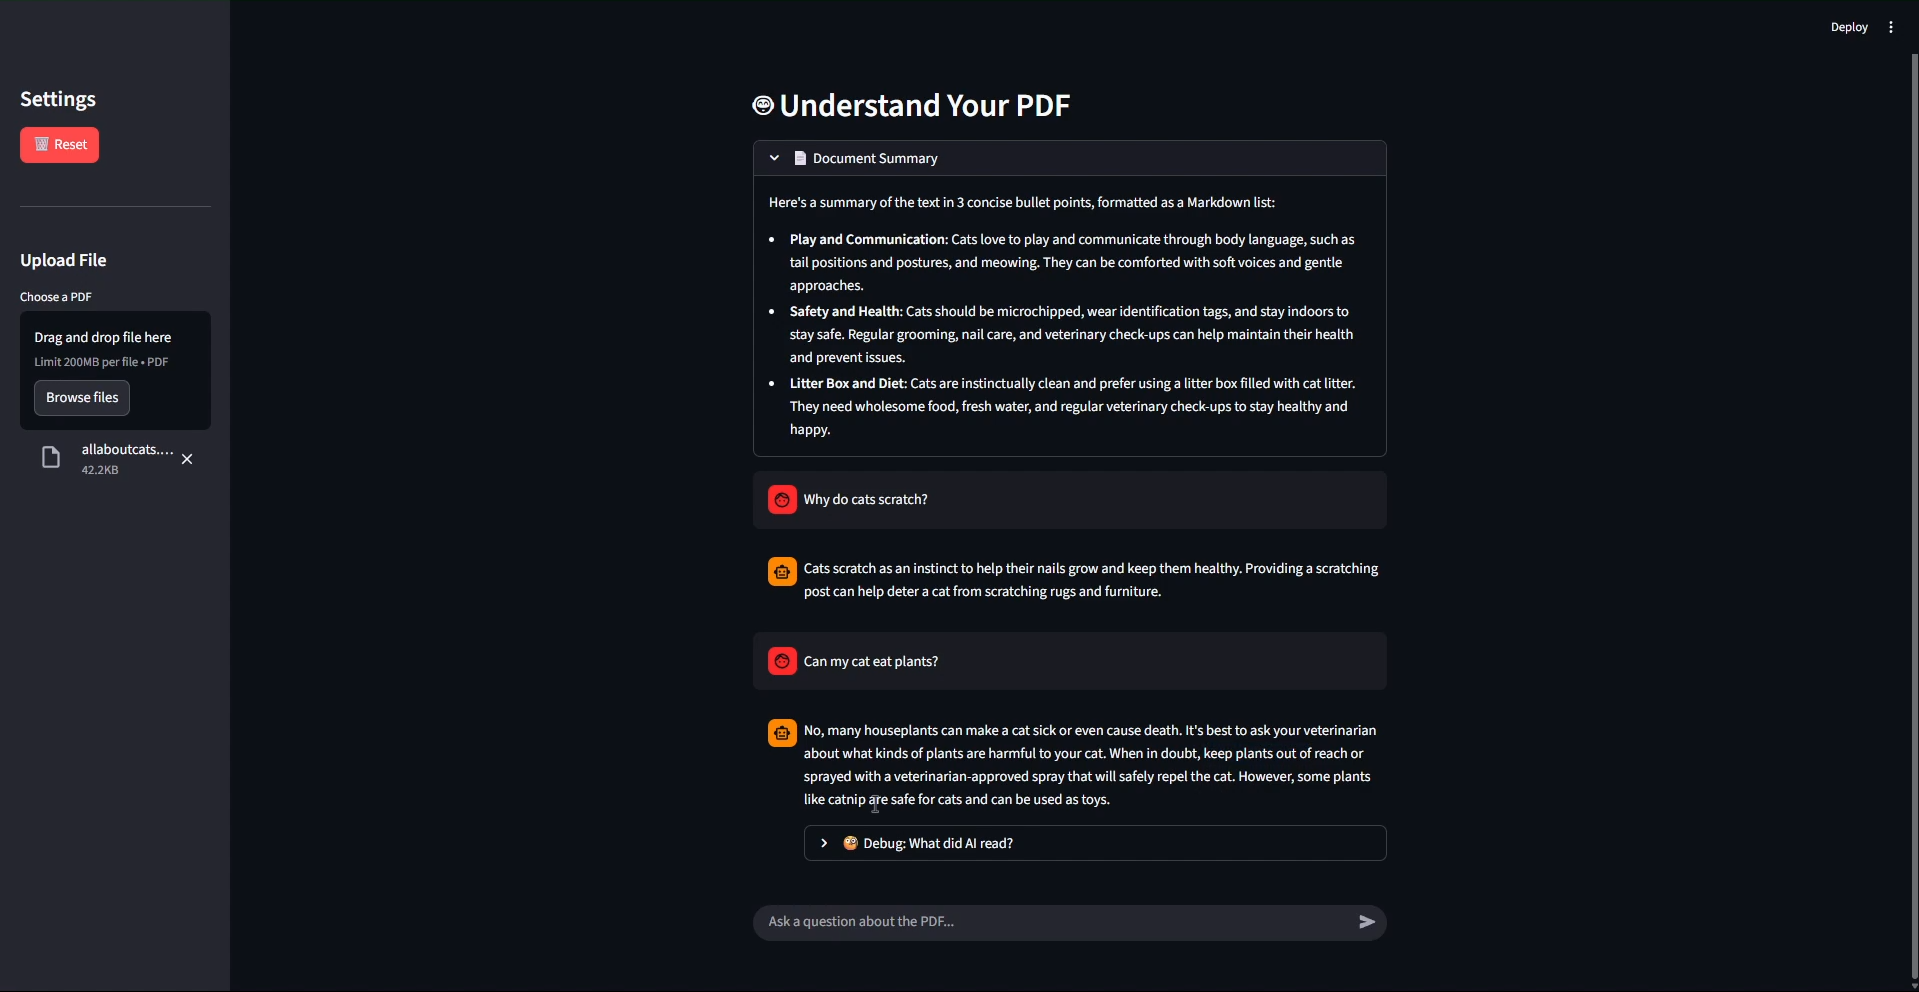Click the document icon in Document Summary header

coord(800,158)
